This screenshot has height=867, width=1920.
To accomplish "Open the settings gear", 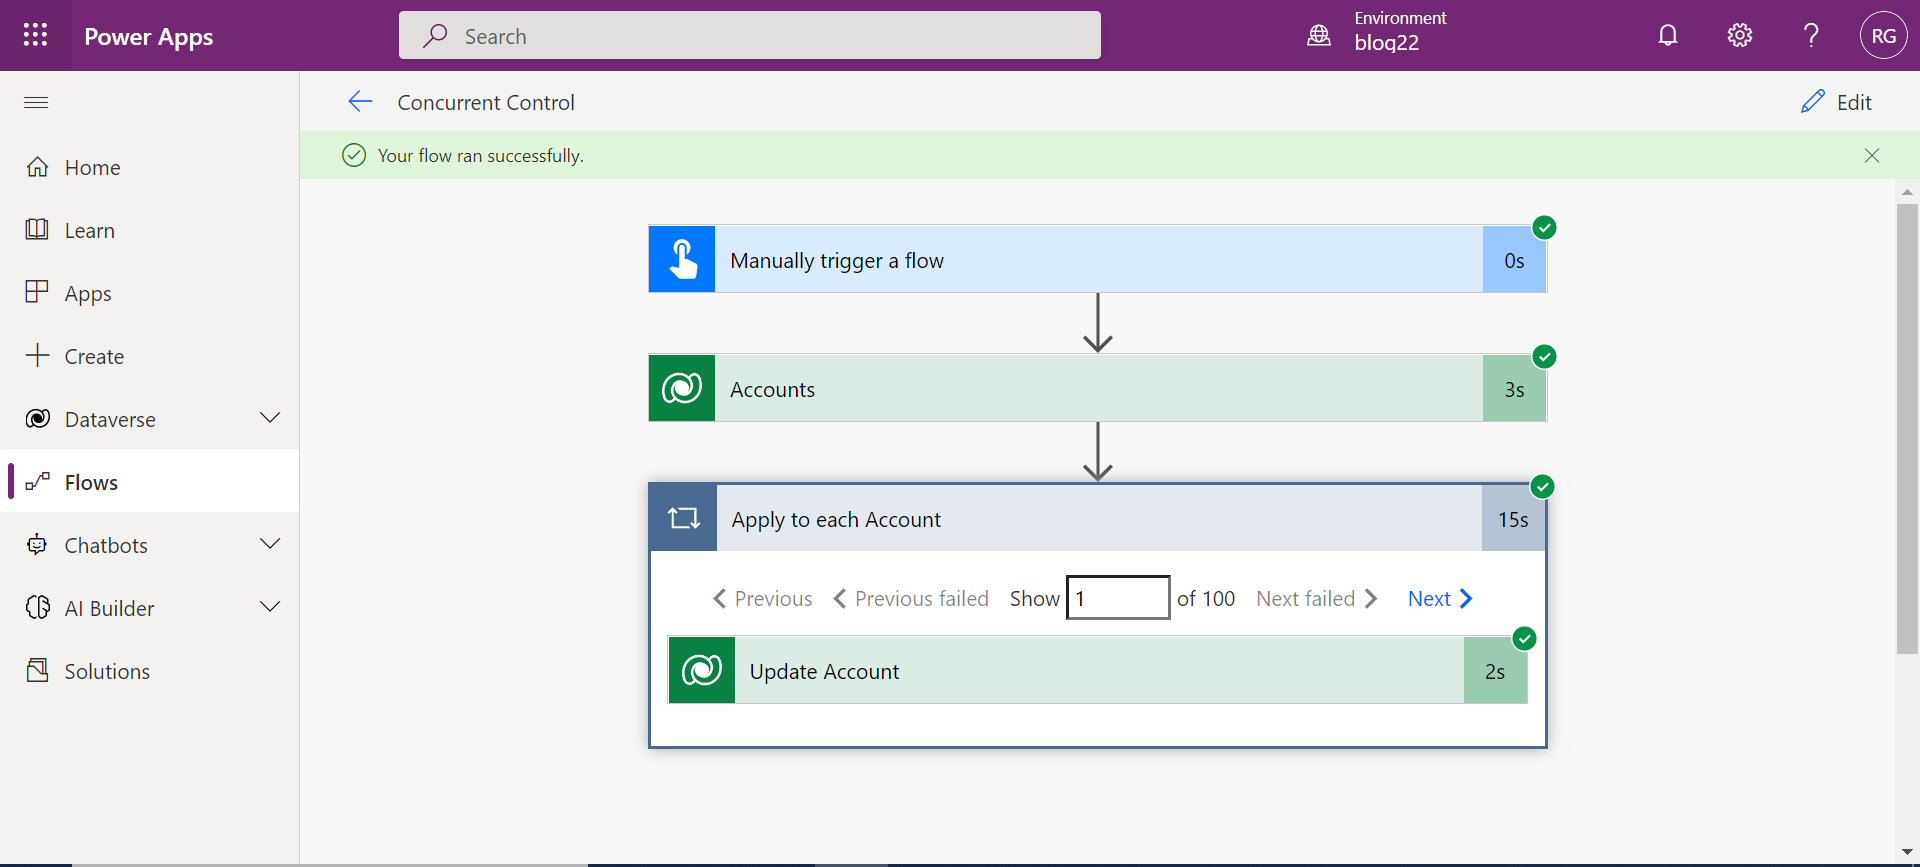I will 1740,36.
